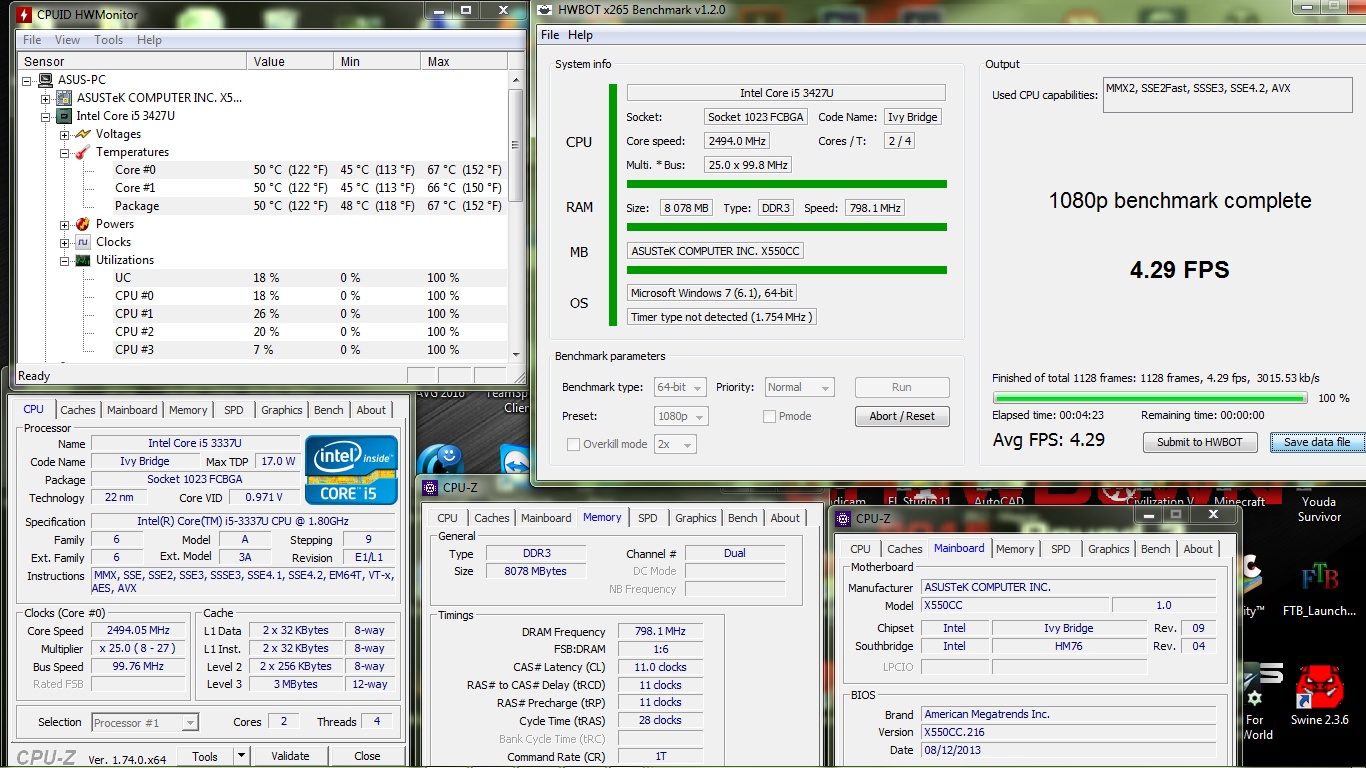Click the ASUSTeK motherboard icon in HWMonitor
This screenshot has height=768, width=1366.
click(65, 98)
